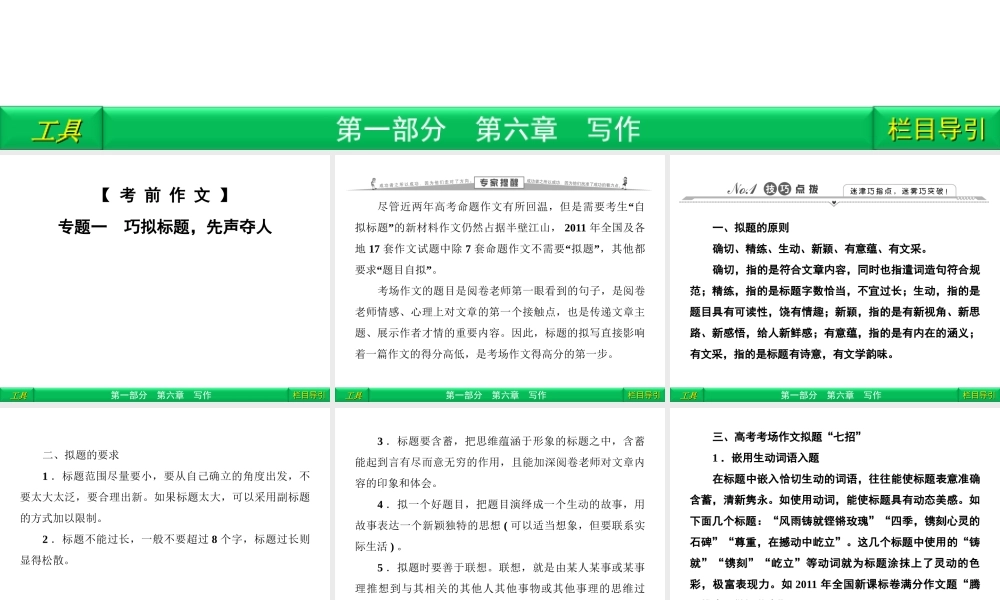Open the large 栏目导引 button in header
Screen dimensions: 1000x600
coord(936,129)
